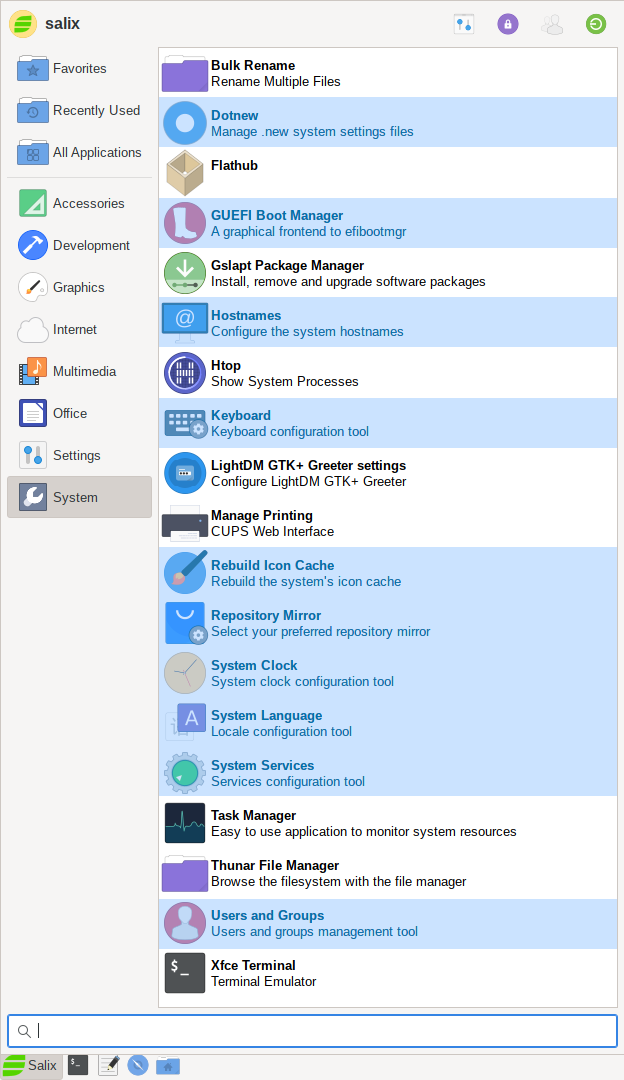Click the Rebuild Icon Cache brush icon

pyautogui.click(x=185, y=572)
